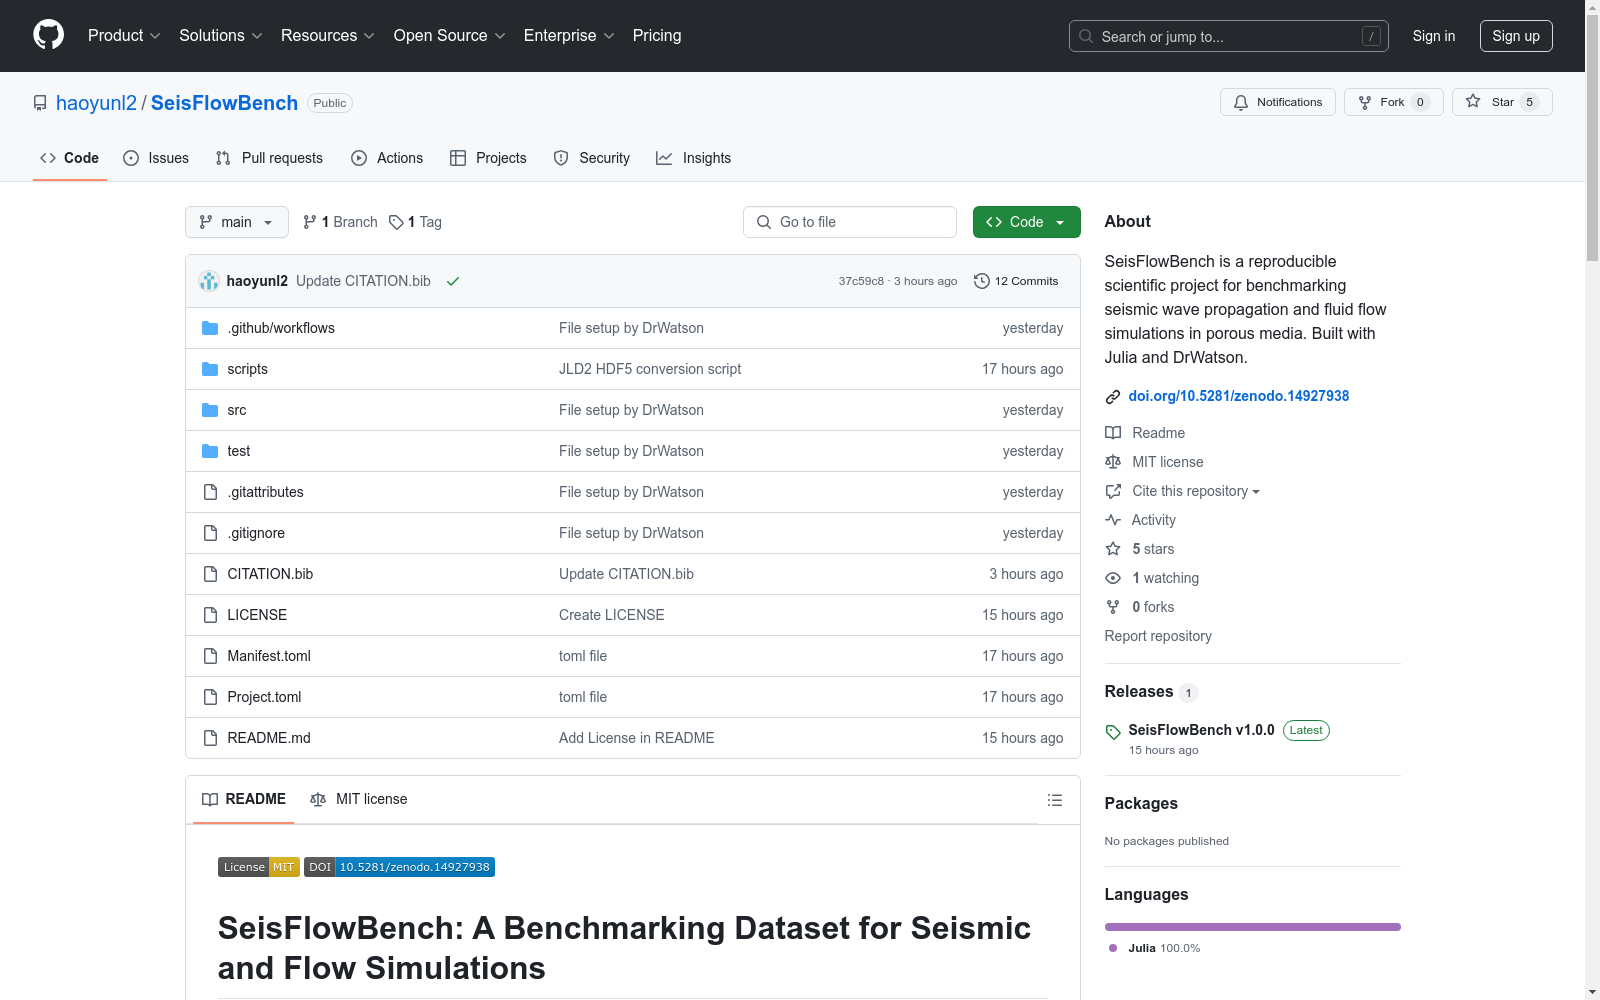1600x1000 pixels.
Task: Open the README.md file
Action: [269, 738]
